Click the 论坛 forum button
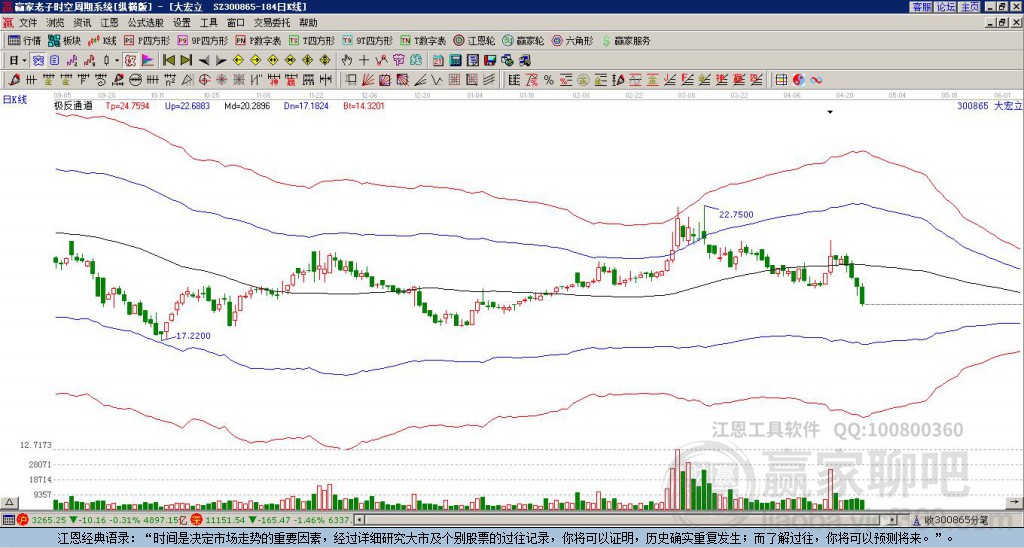Image resolution: width=1024 pixels, height=548 pixels. [945, 7]
